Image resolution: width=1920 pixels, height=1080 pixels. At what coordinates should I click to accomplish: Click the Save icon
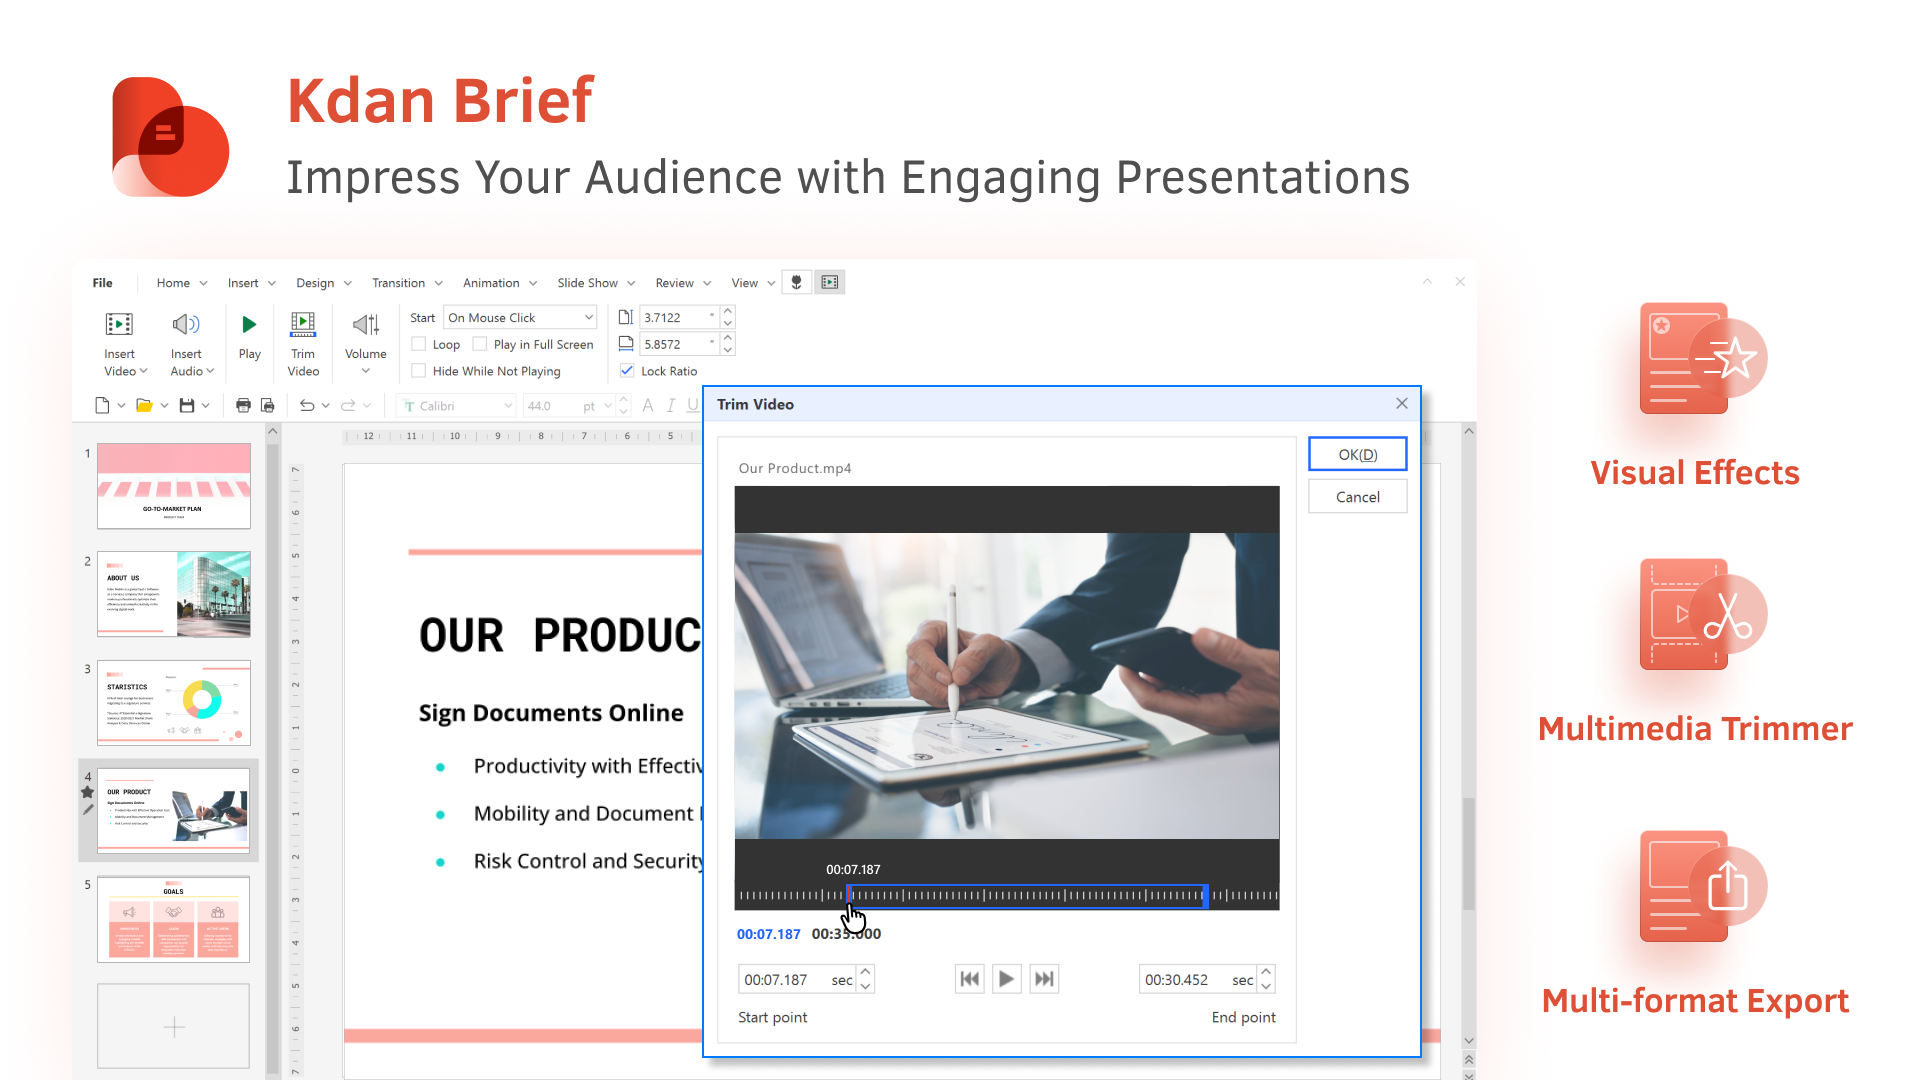188,405
